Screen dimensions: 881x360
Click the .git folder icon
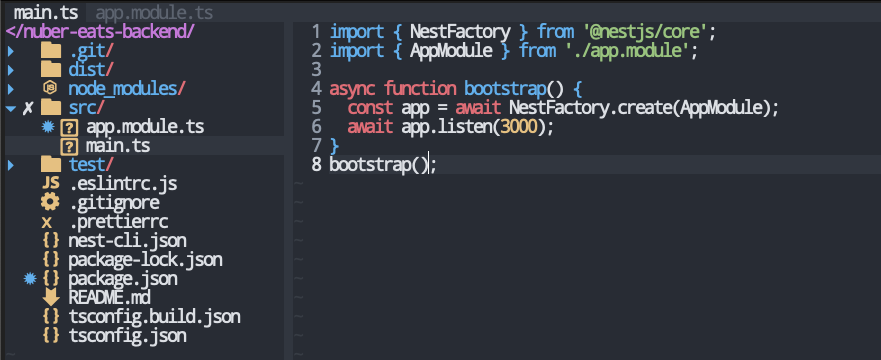pos(51,51)
